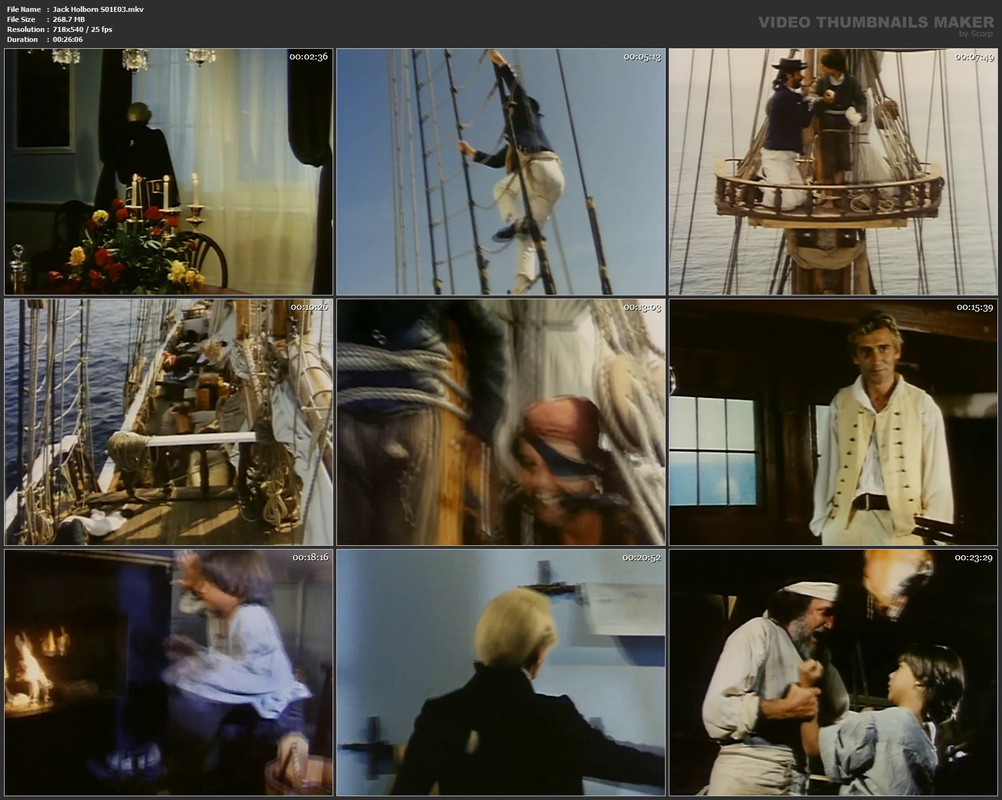This screenshot has width=1002, height=800.
Task: Click the 'VIDEO THUMBNAILS MAKER' title text
Action: pos(876,22)
